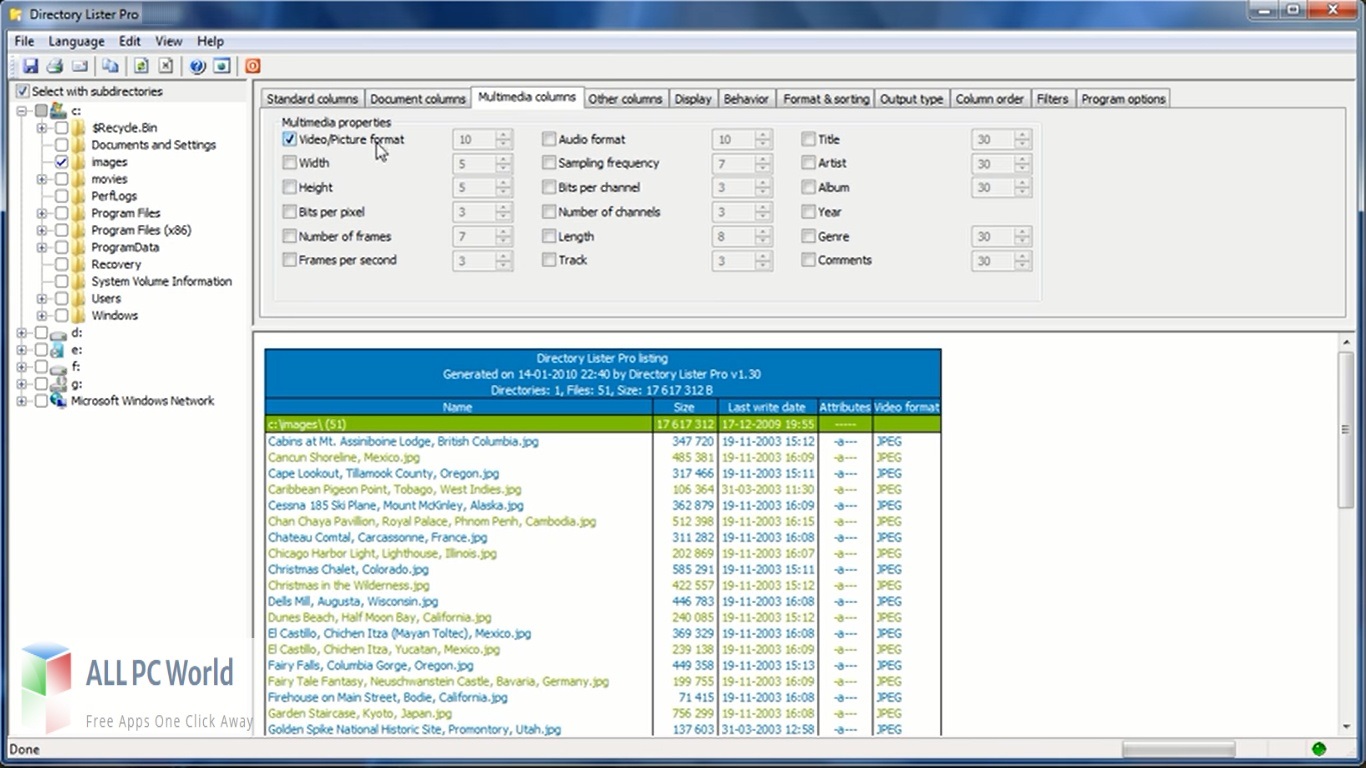
Task: Check the Frames per second box
Action: 290,260
